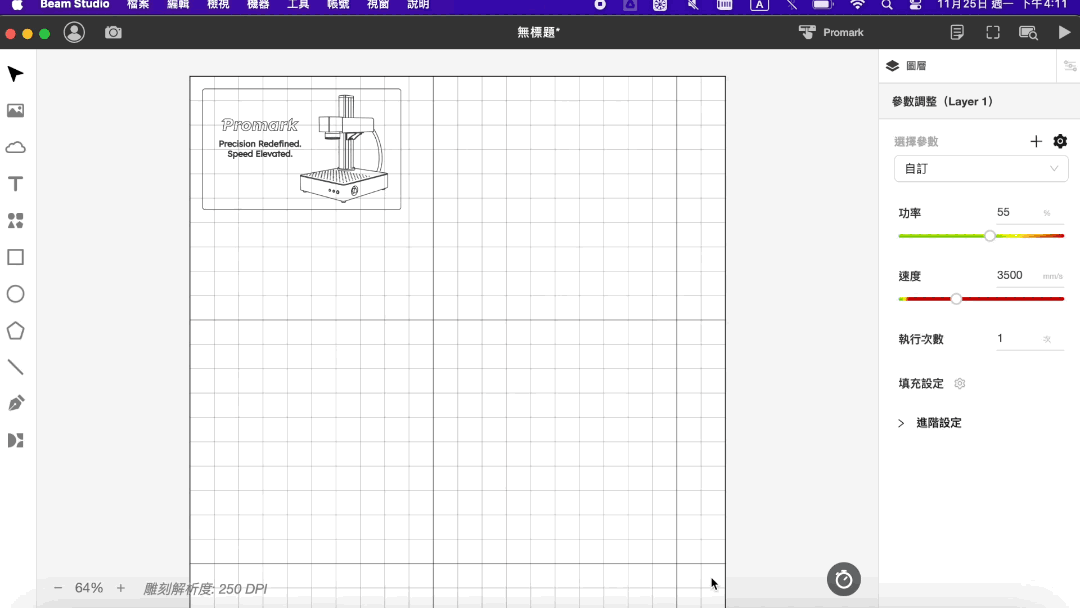Click the 64% zoom level
This screenshot has height=608, width=1080.
click(89, 588)
